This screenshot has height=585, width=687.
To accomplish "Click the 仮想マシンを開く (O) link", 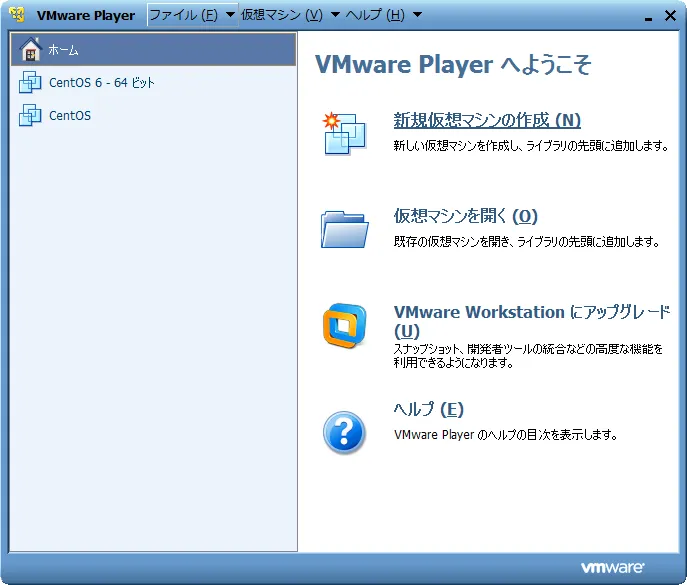I will click(x=465, y=216).
